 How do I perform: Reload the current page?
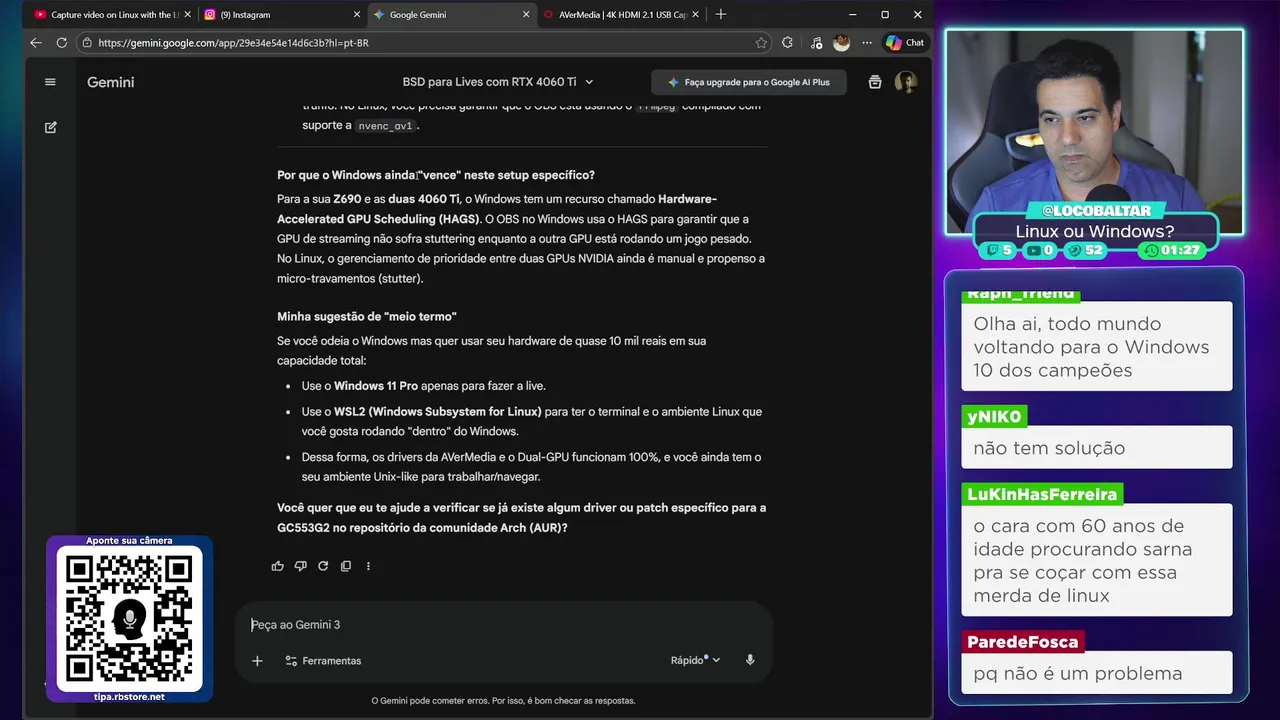pyautogui.click(x=62, y=43)
